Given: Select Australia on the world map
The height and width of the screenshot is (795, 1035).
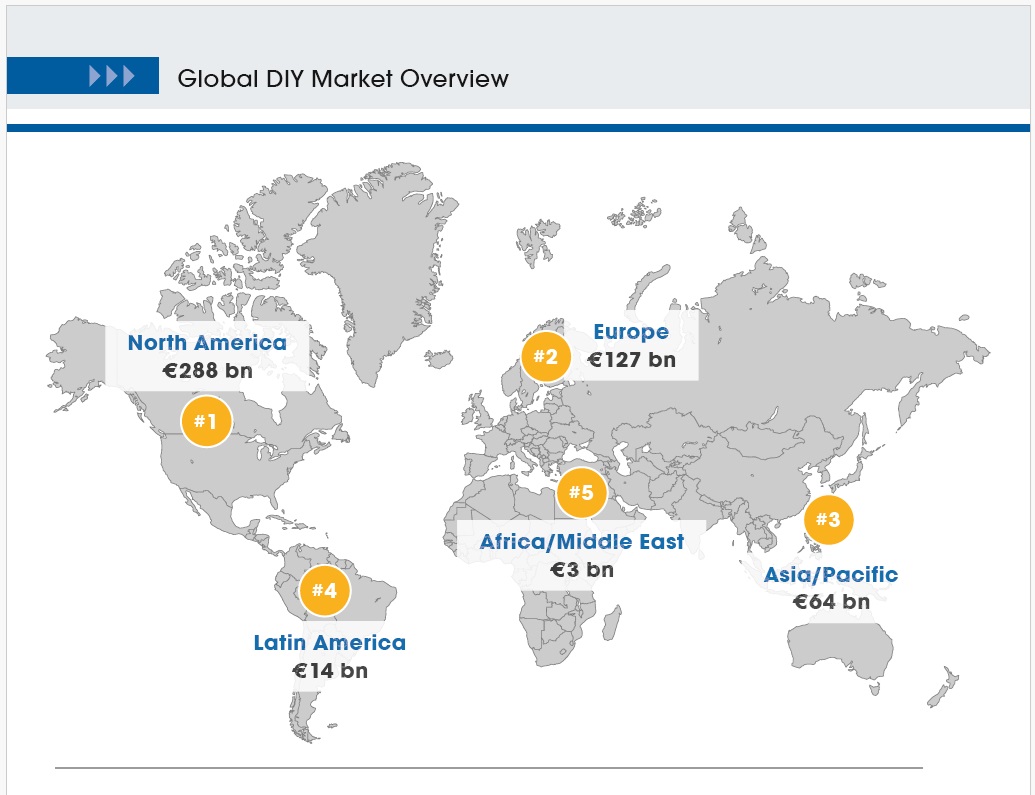Looking at the screenshot, I should coord(838,645).
